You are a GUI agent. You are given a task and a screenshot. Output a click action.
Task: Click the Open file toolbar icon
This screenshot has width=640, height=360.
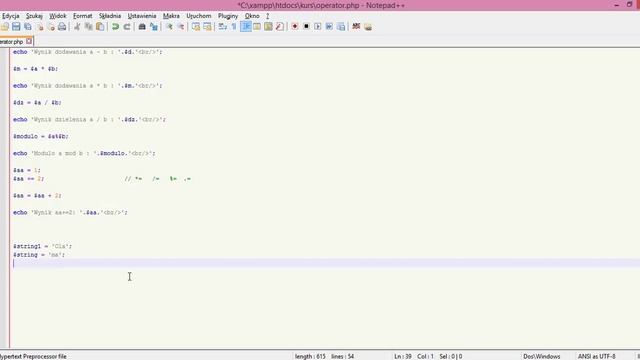[4, 27]
